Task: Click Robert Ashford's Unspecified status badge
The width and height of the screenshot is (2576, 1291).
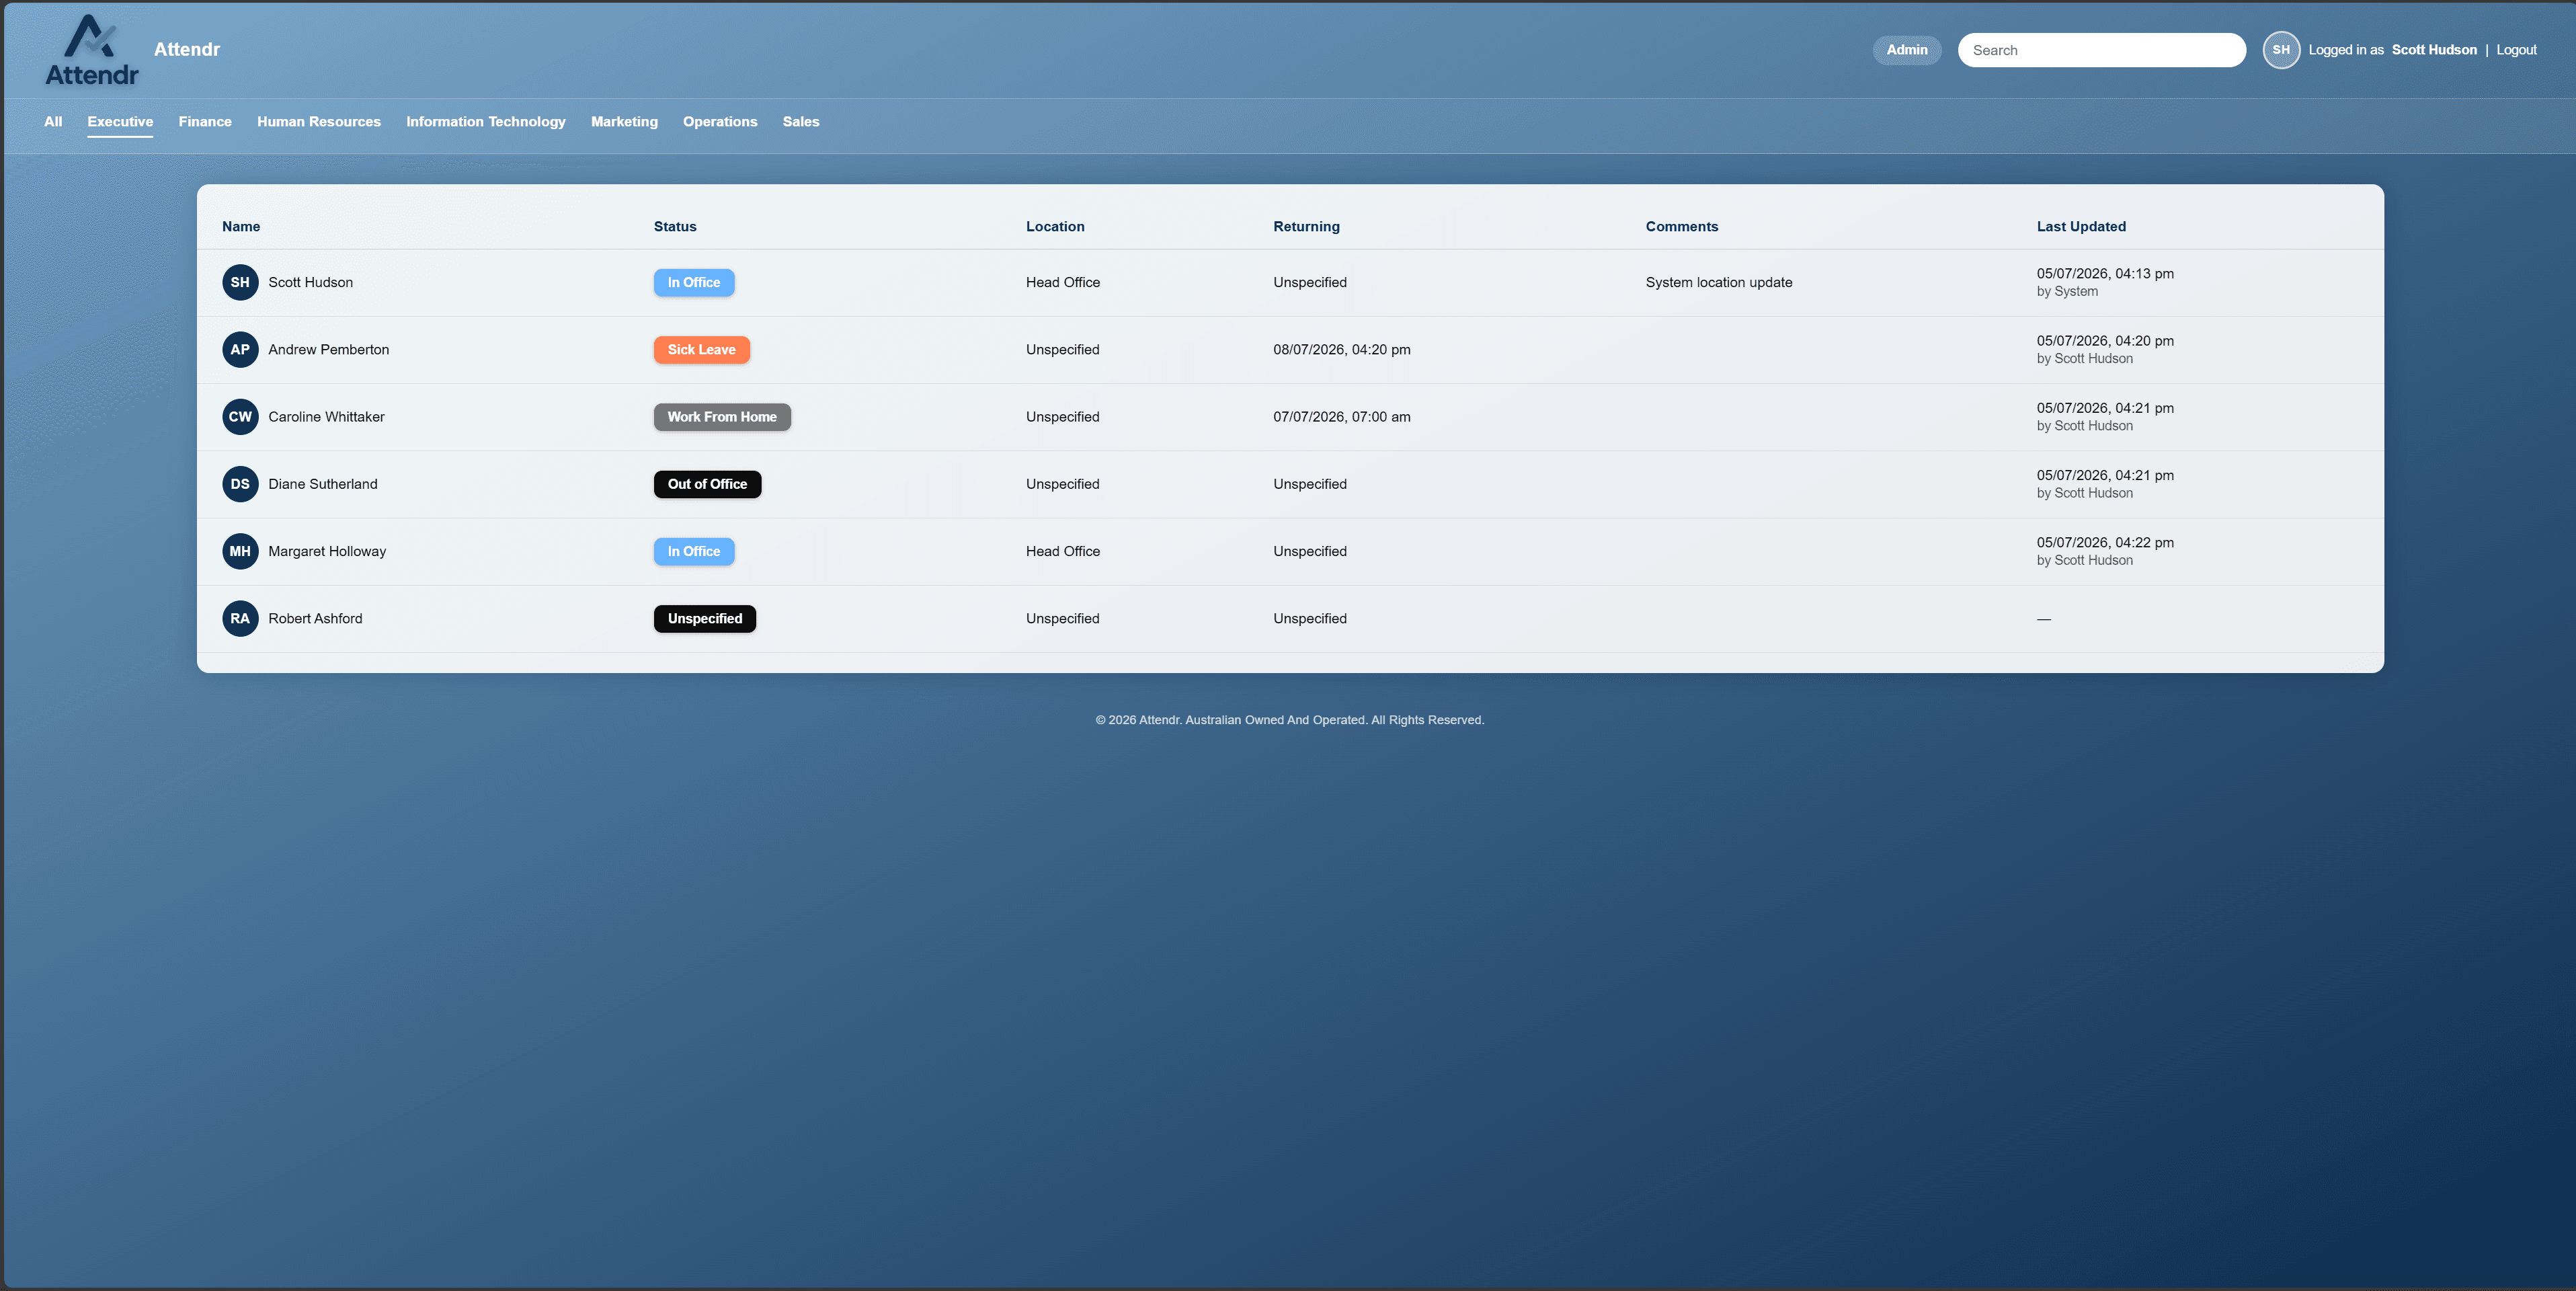Action: click(705, 619)
